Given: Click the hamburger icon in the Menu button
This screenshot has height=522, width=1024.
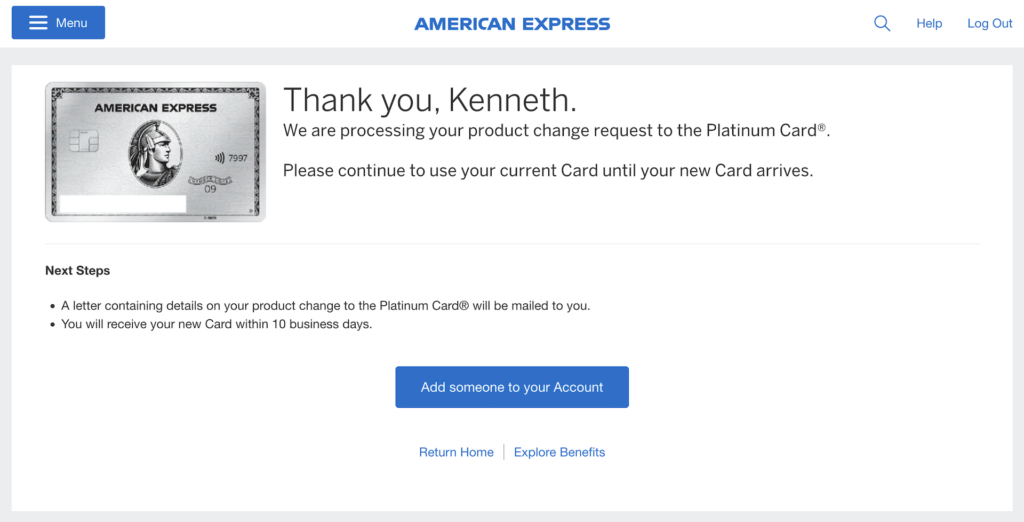Looking at the screenshot, I should tap(39, 23).
